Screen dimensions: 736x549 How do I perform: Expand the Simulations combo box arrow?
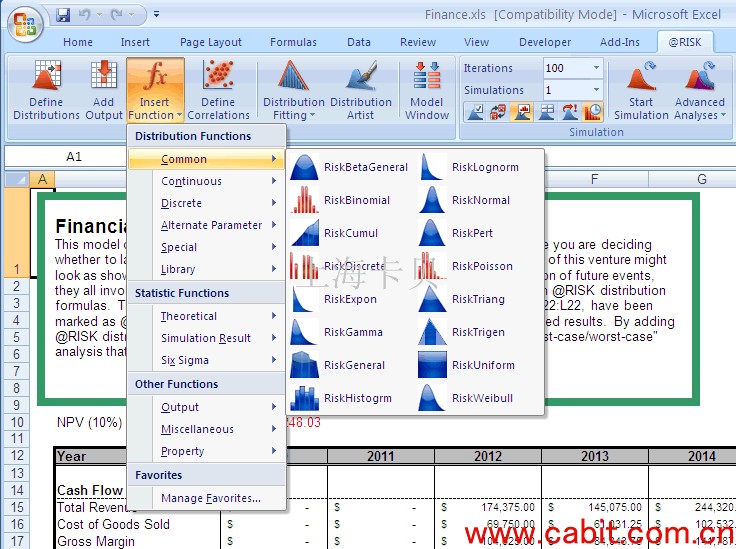coord(596,90)
